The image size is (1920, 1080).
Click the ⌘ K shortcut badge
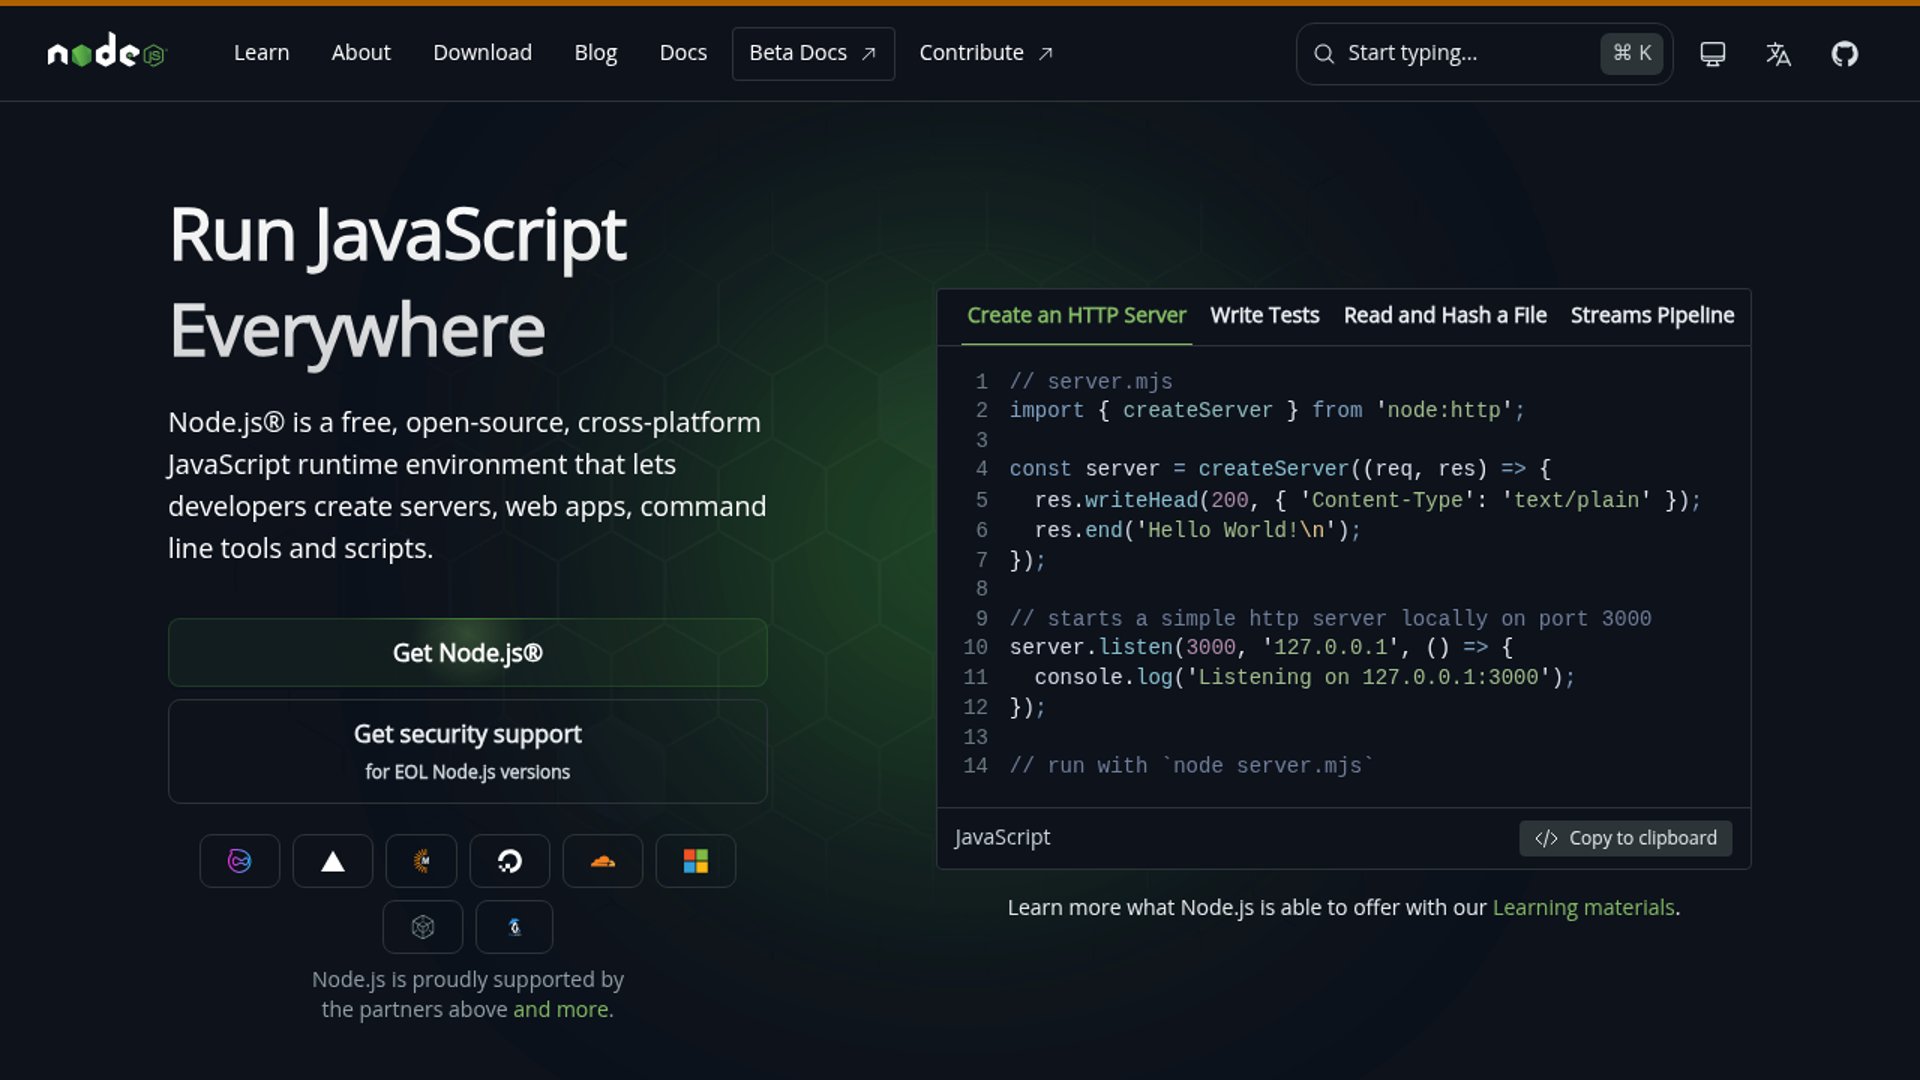point(1631,53)
